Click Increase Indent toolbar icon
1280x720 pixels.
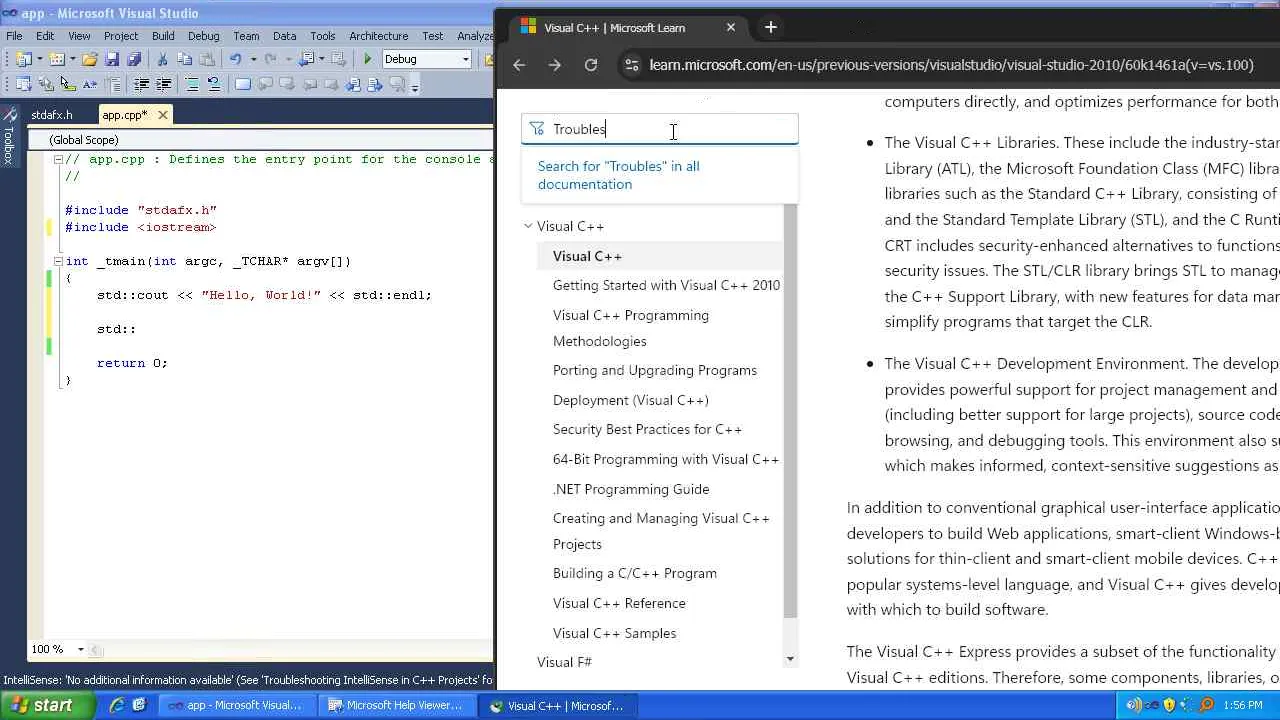(164, 85)
